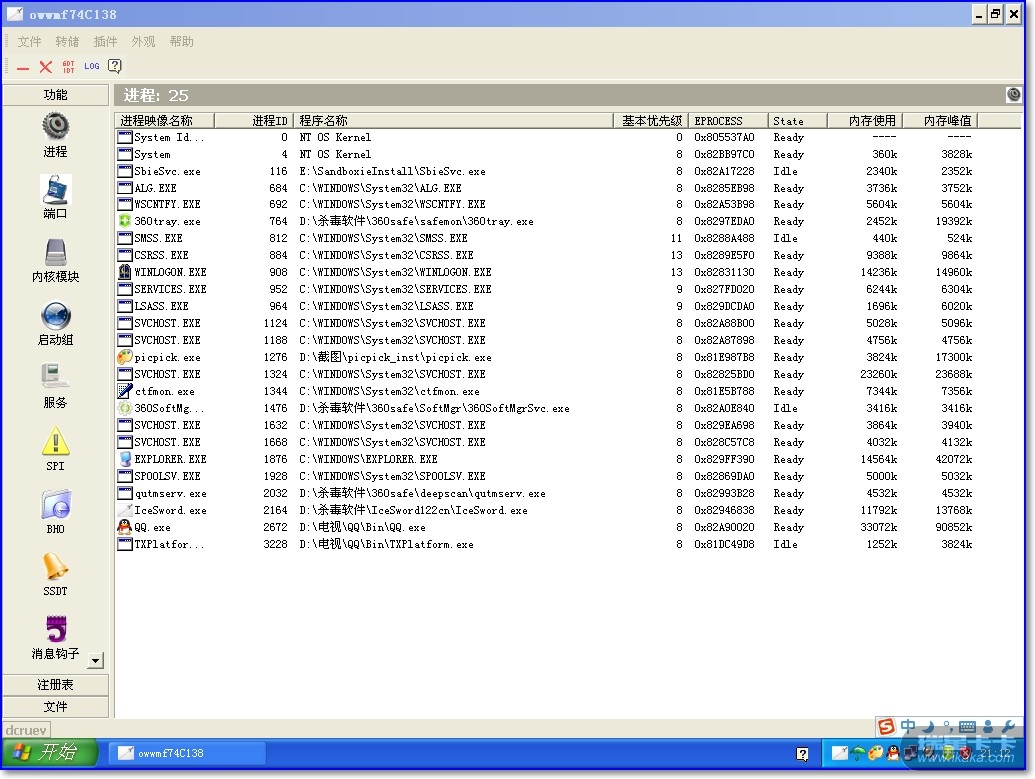The image size is (1035, 779).
Task: Click the help question-mark toolbar icon
Action: click(x=115, y=66)
